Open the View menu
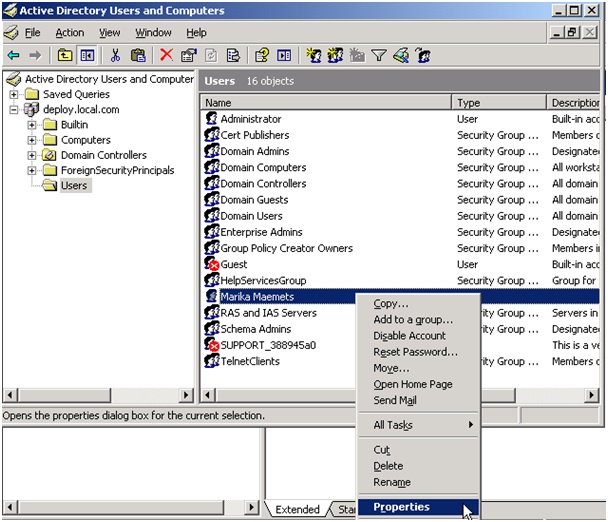Screen dimensions: 608x522 click(109, 33)
